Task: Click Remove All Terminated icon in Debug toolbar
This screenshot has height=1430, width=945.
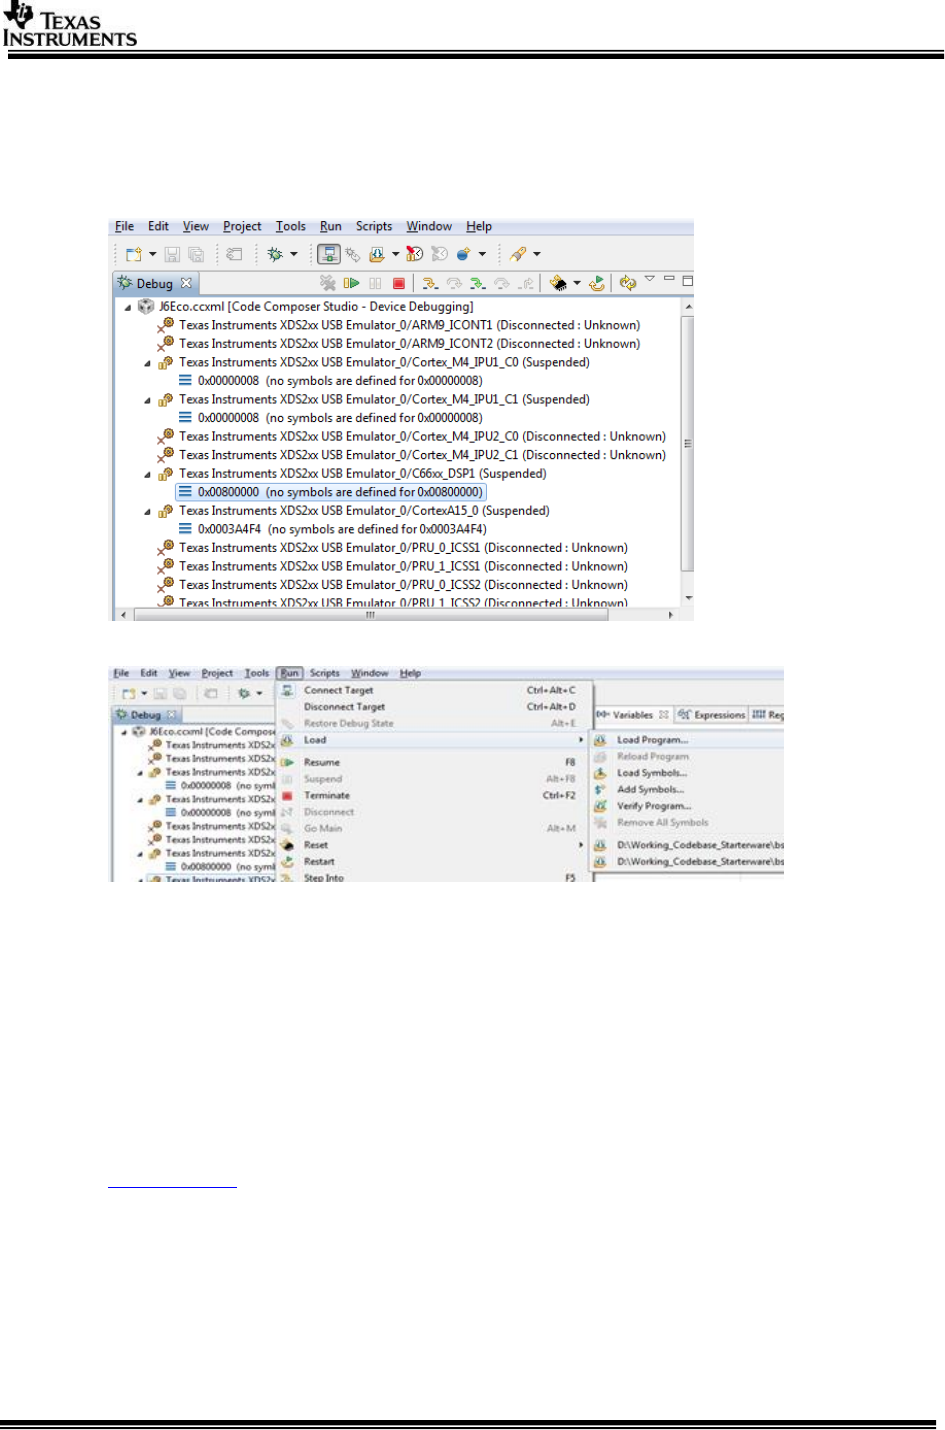Action: (327, 284)
